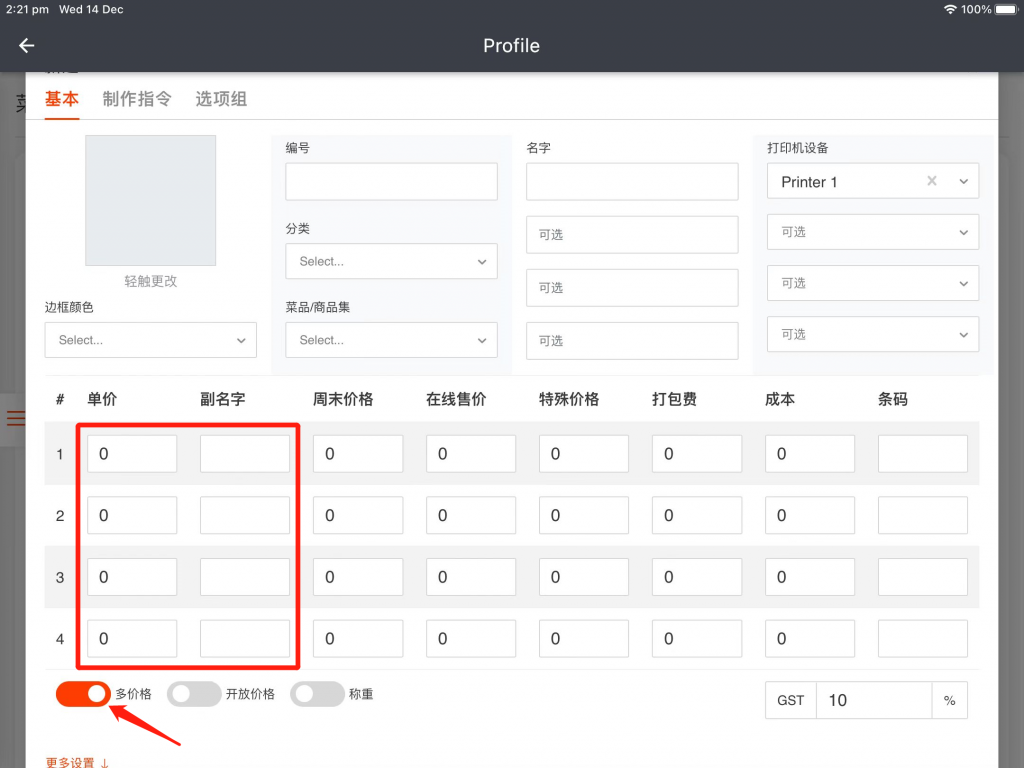Screen dimensions: 1024x768
Task: Edit 副名字 in row 2
Action: 245,515
